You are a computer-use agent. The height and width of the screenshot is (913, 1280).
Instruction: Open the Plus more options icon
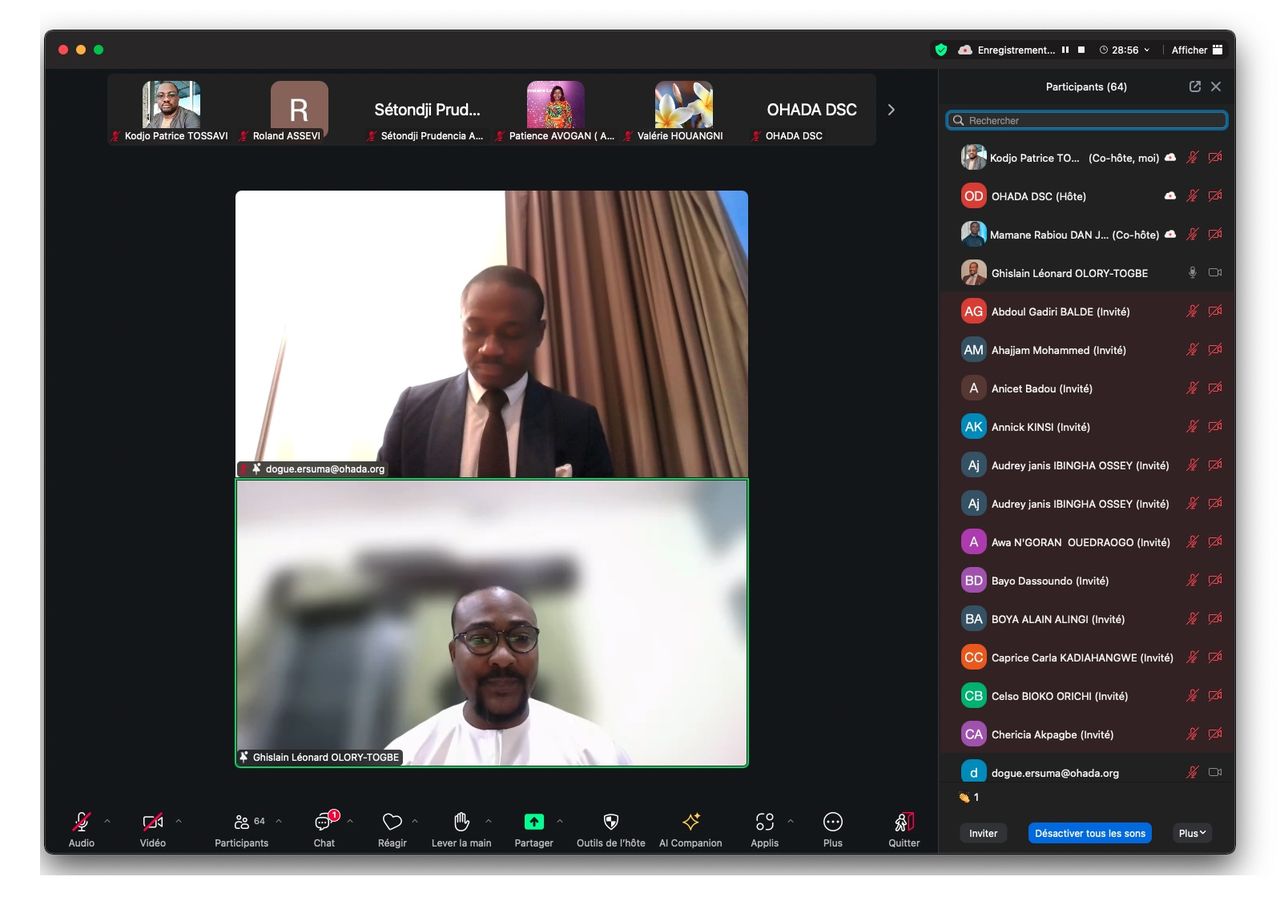pyautogui.click(x=833, y=822)
